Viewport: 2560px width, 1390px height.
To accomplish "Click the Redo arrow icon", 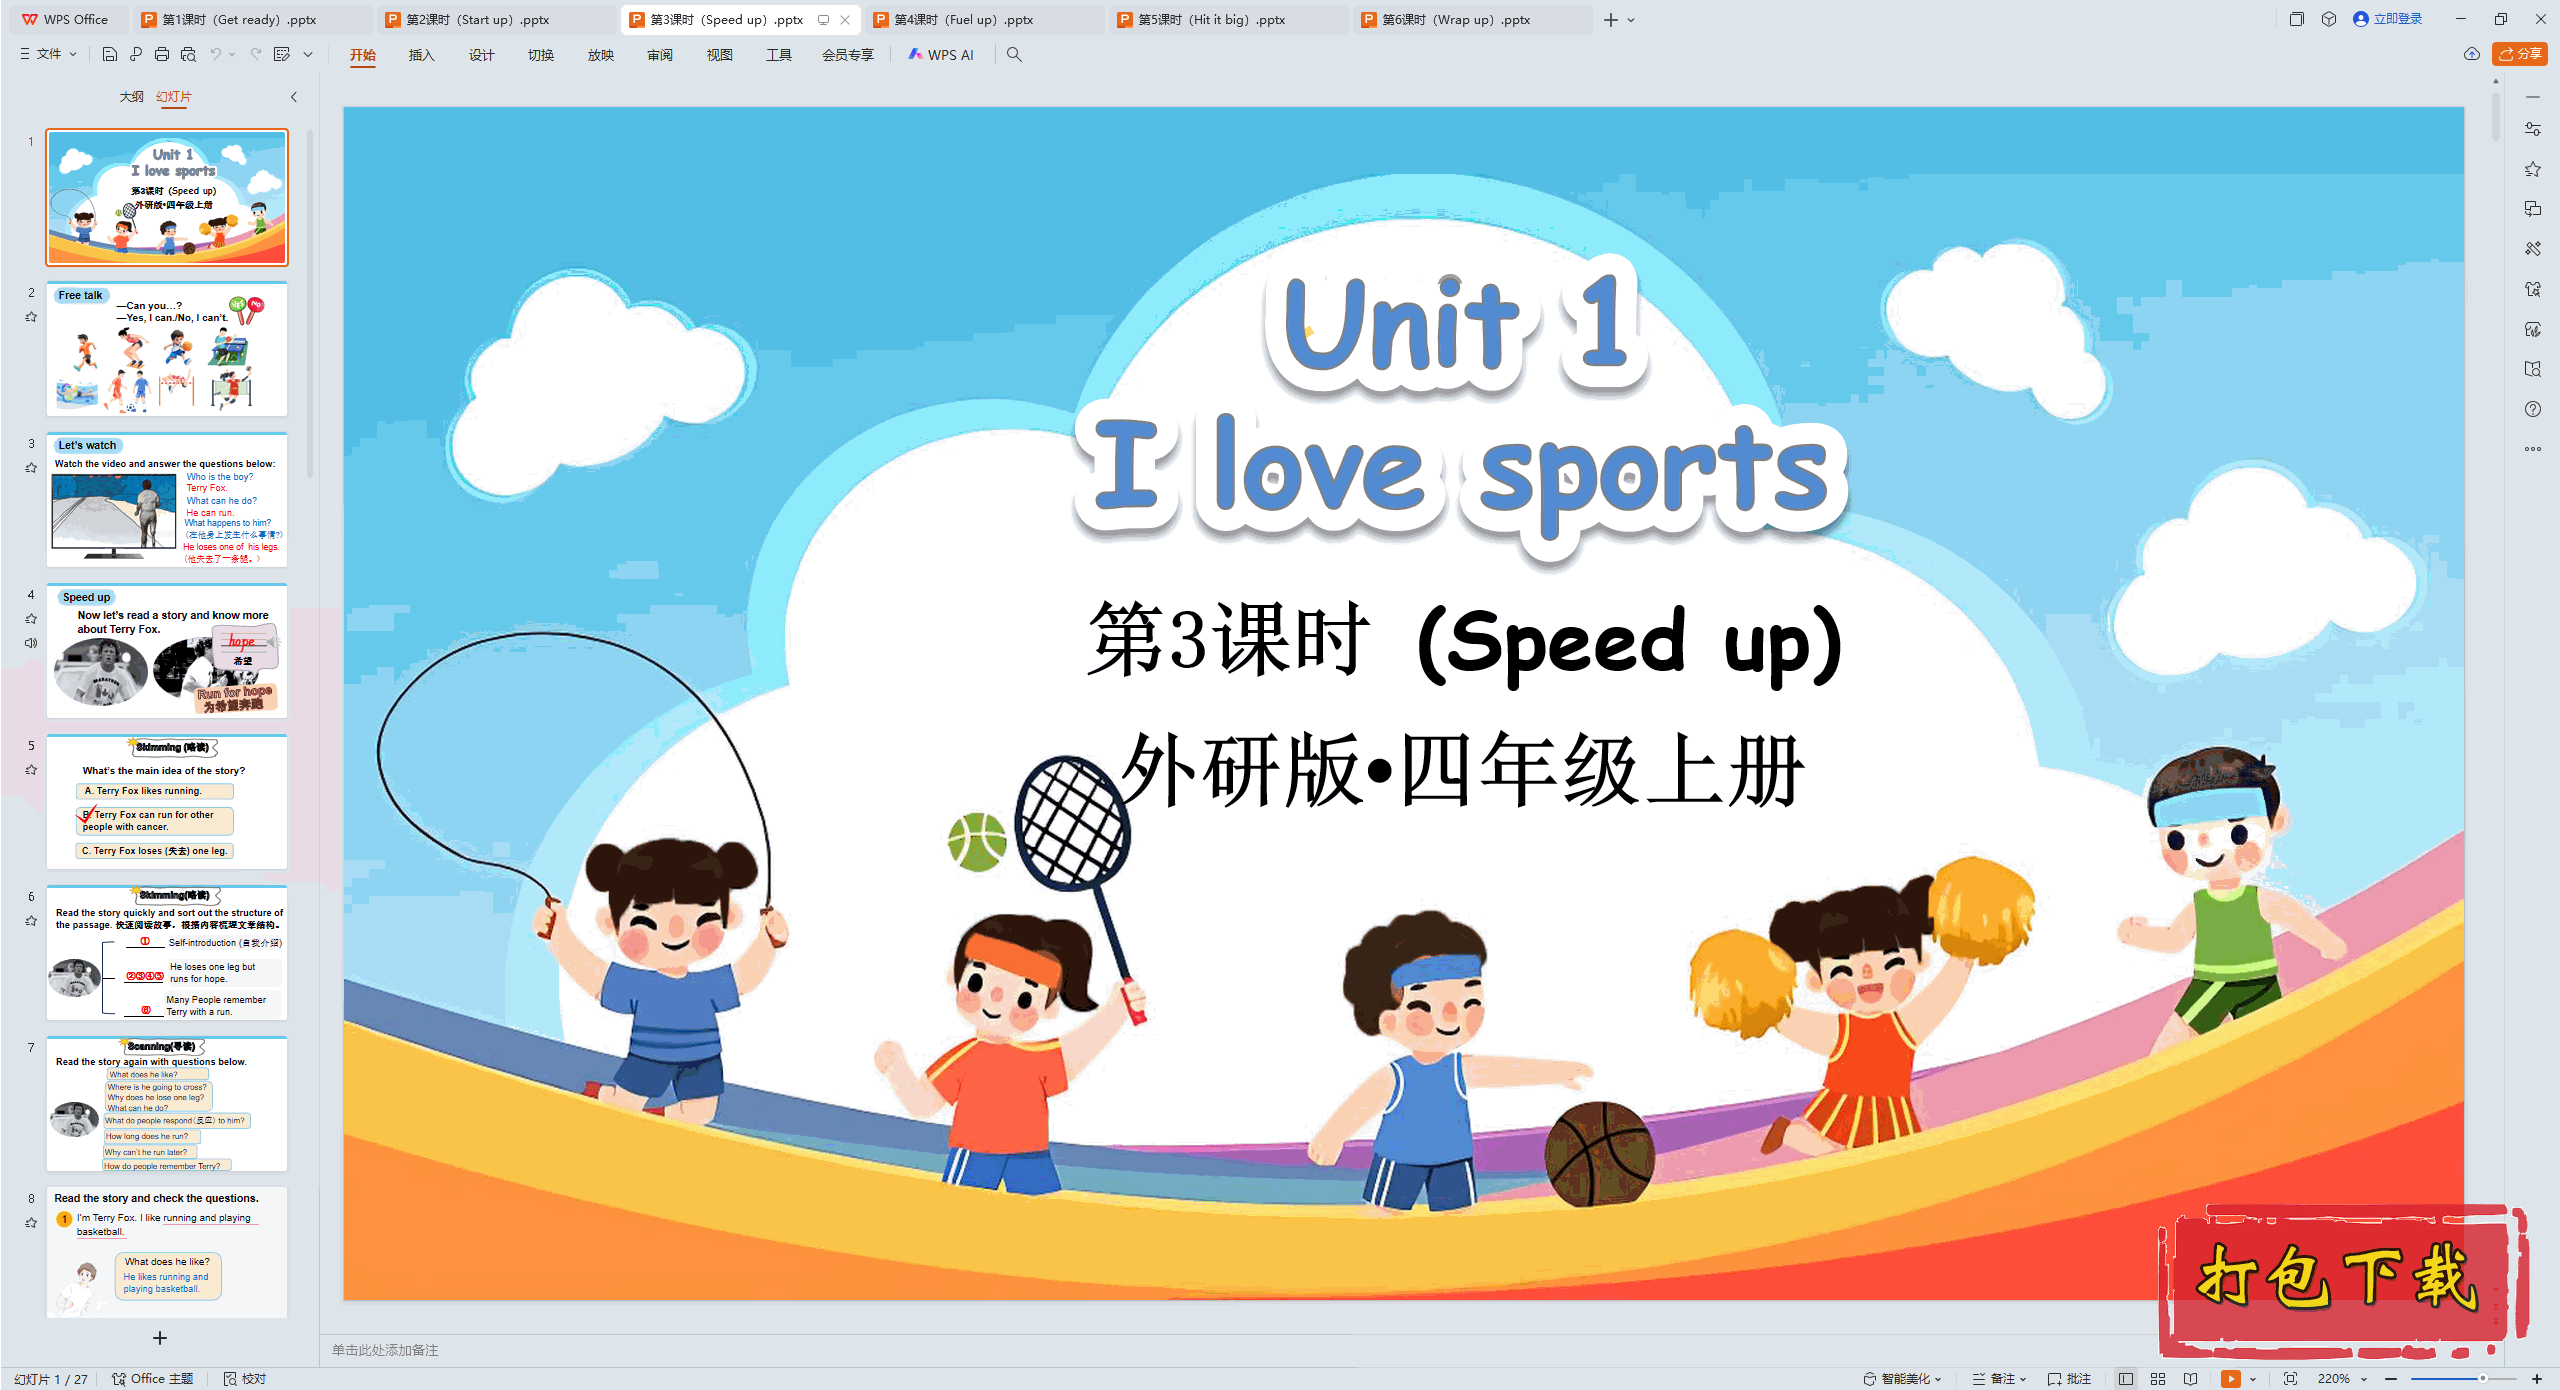I will [x=256, y=54].
